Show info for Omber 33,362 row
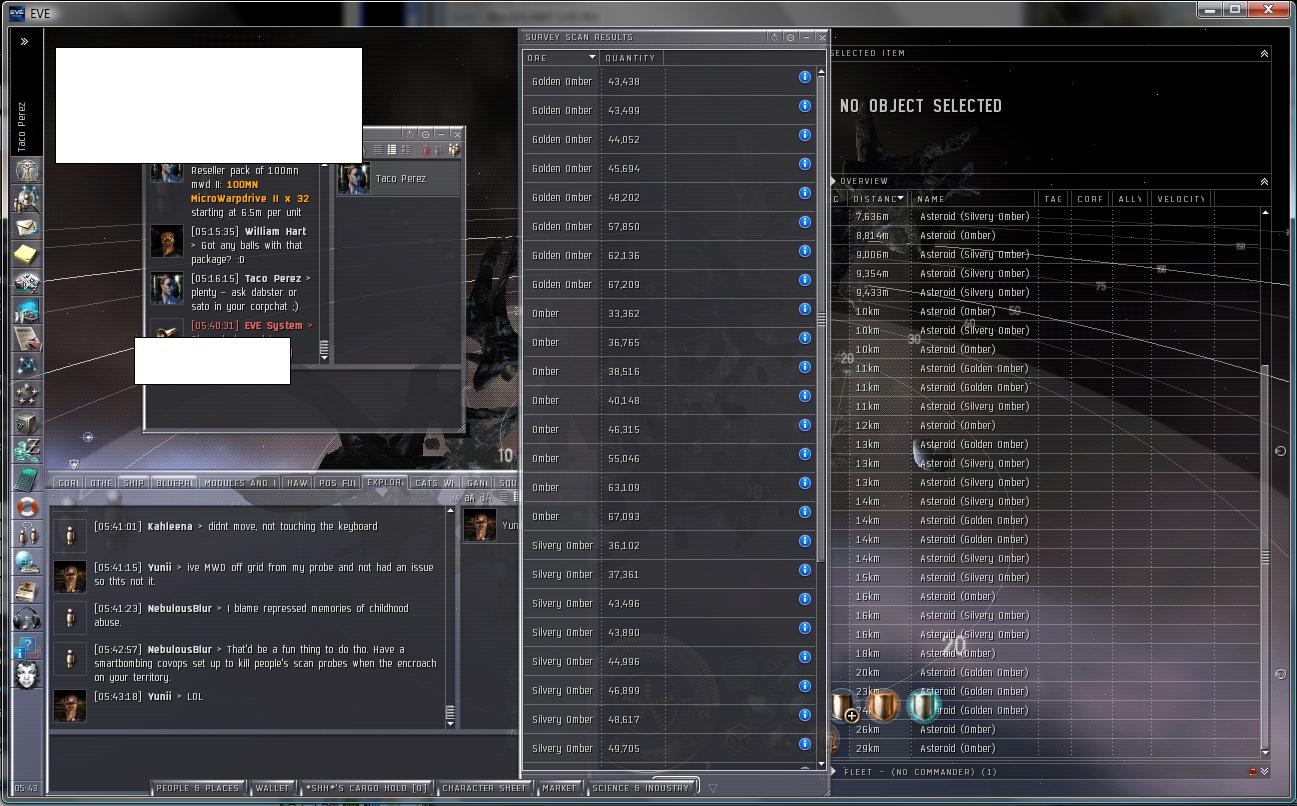Screen dimensions: 1297x806 click(x=804, y=309)
